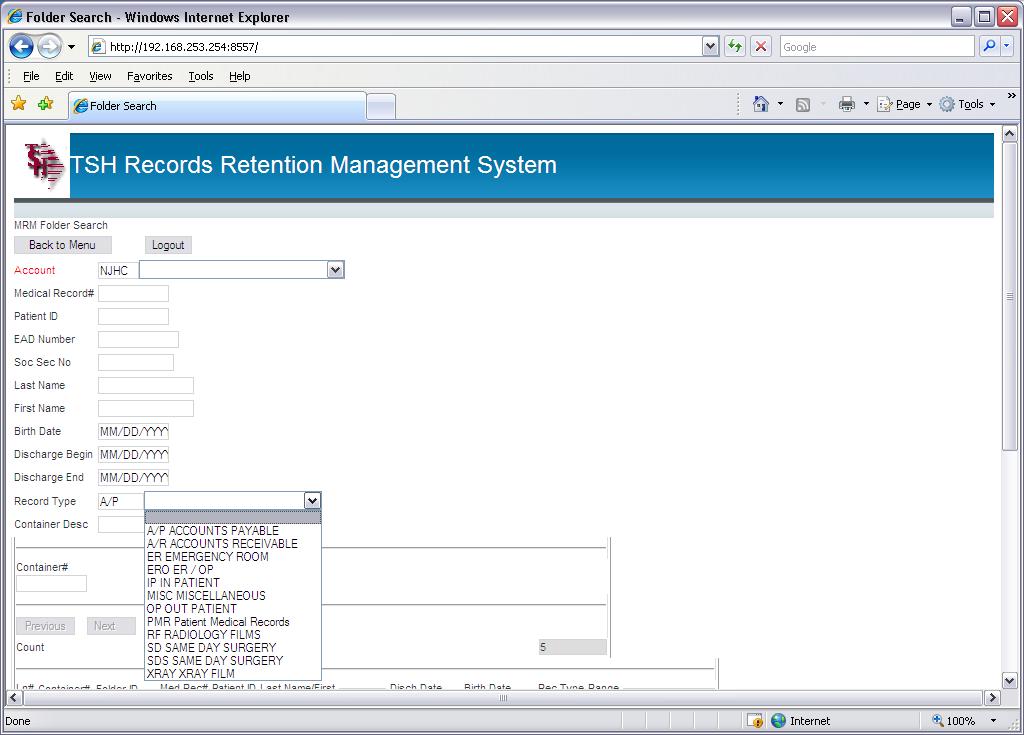Collapse the Record Type dropdown arrow

[x=312, y=500]
